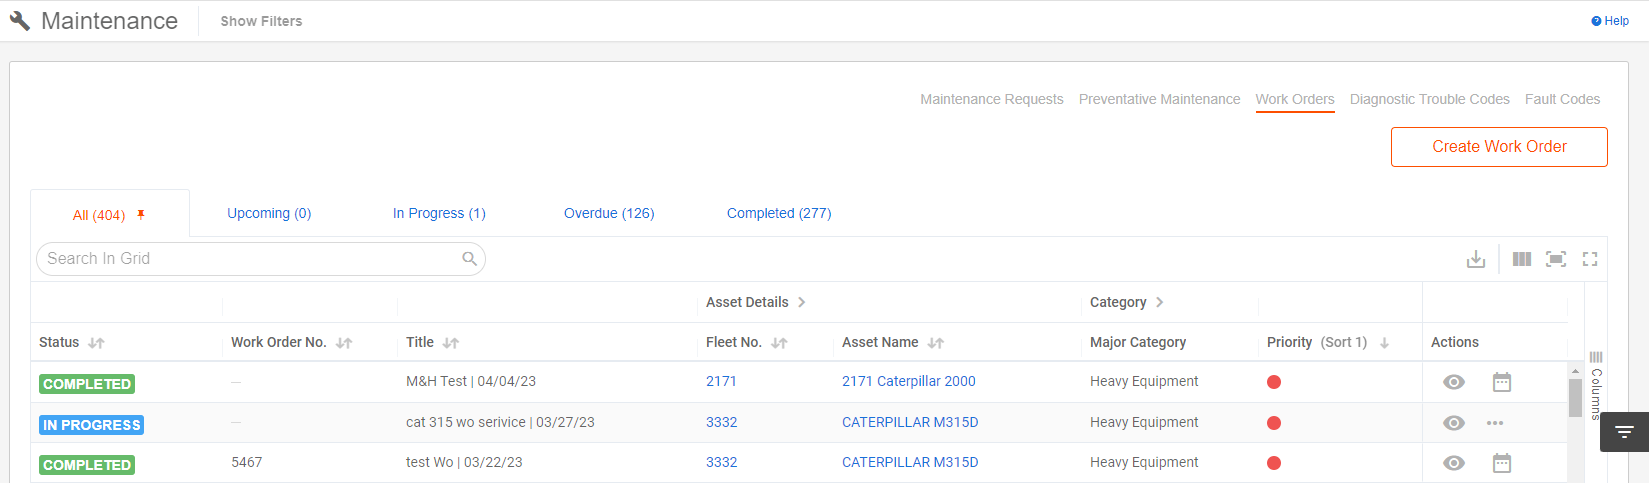Open Diagnostic Trouble Codes section
This screenshot has width=1649, height=483.
(x=1430, y=99)
